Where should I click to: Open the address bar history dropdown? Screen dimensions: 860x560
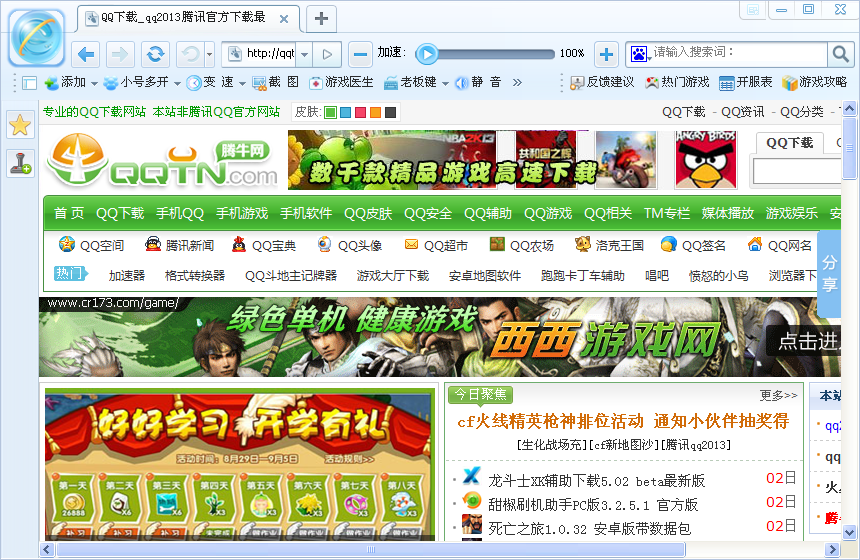click(304, 54)
